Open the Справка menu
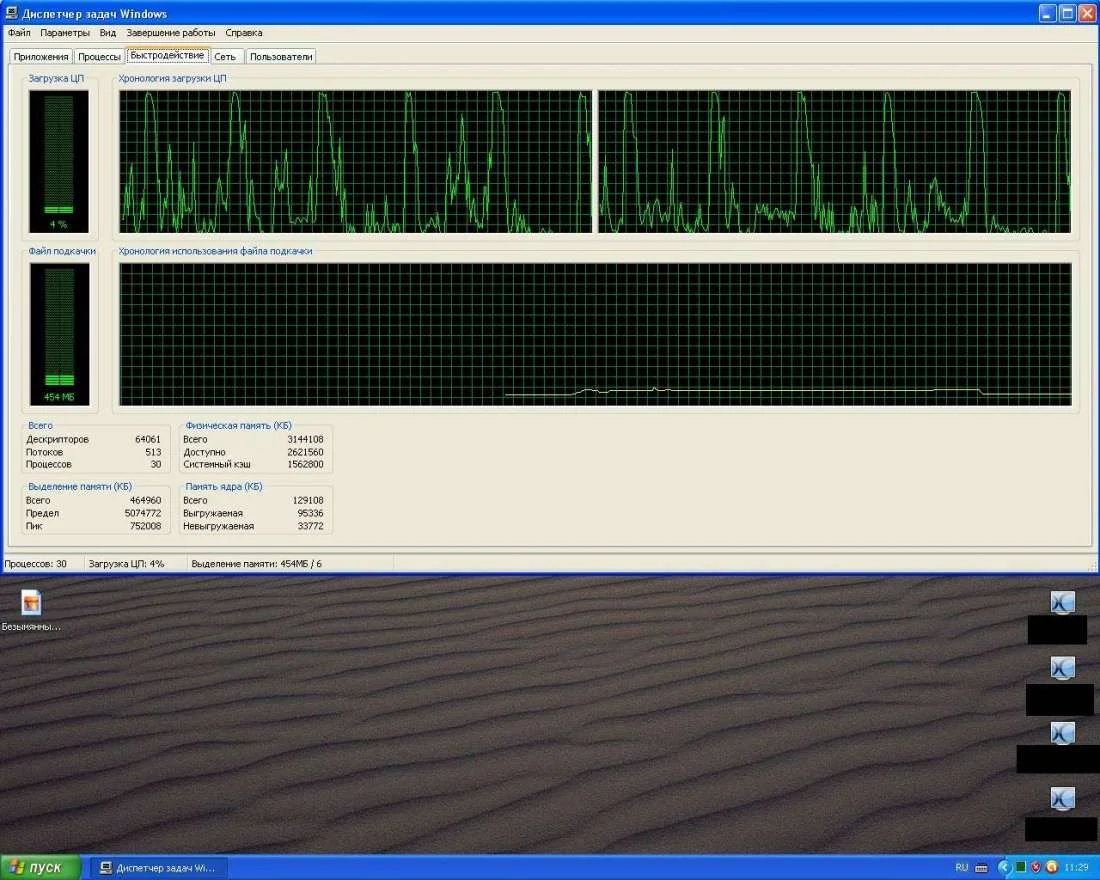This screenshot has height=880, width=1100. pyautogui.click(x=244, y=33)
